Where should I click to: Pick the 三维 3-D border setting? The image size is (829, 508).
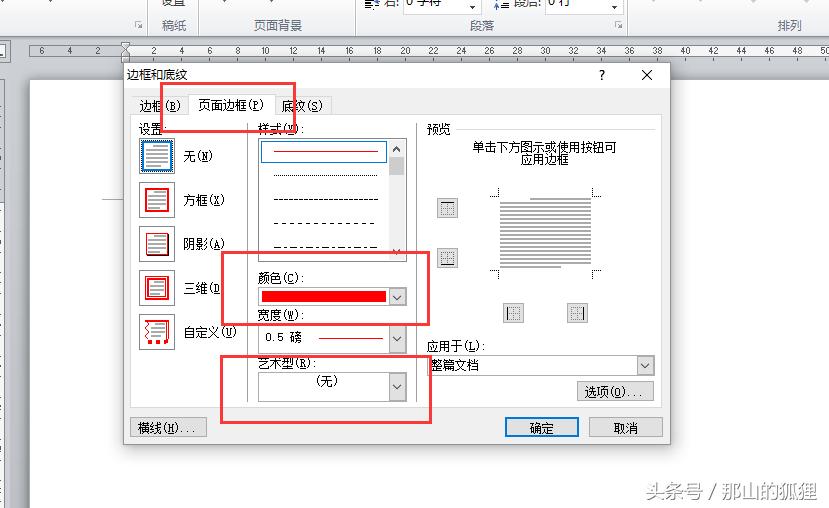[157, 288]
